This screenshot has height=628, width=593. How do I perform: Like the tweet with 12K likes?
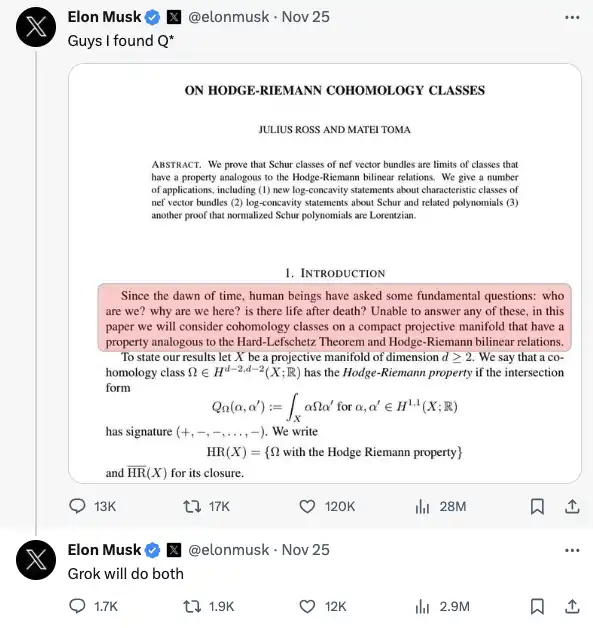click(307, 607)
